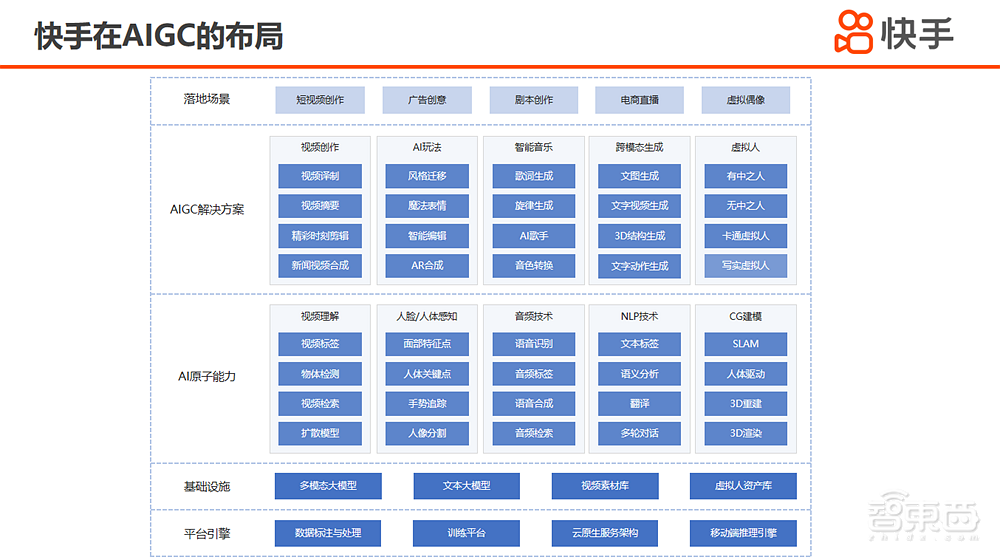
Task: Choose the 人像分割 box
Action: 427,433
